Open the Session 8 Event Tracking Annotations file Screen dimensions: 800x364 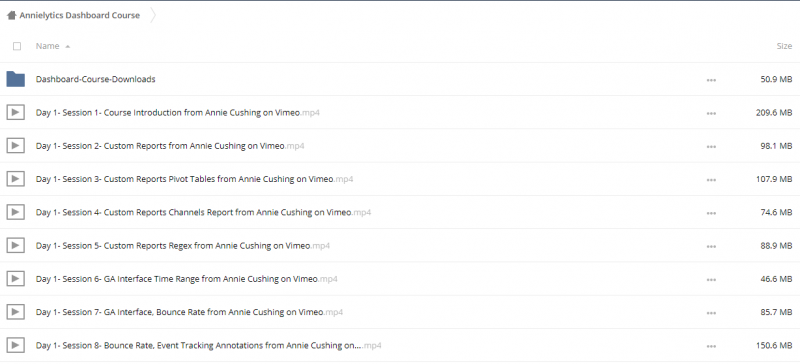pos(208,345)
